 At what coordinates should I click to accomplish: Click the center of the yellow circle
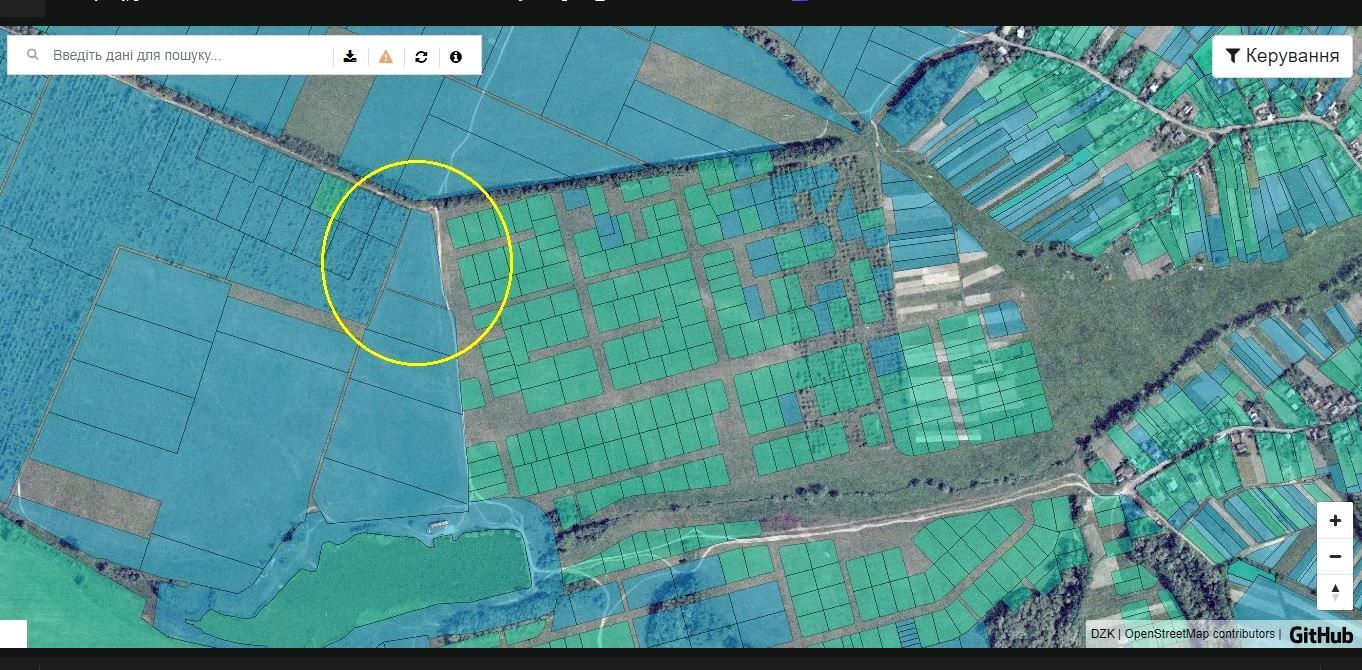417,263
